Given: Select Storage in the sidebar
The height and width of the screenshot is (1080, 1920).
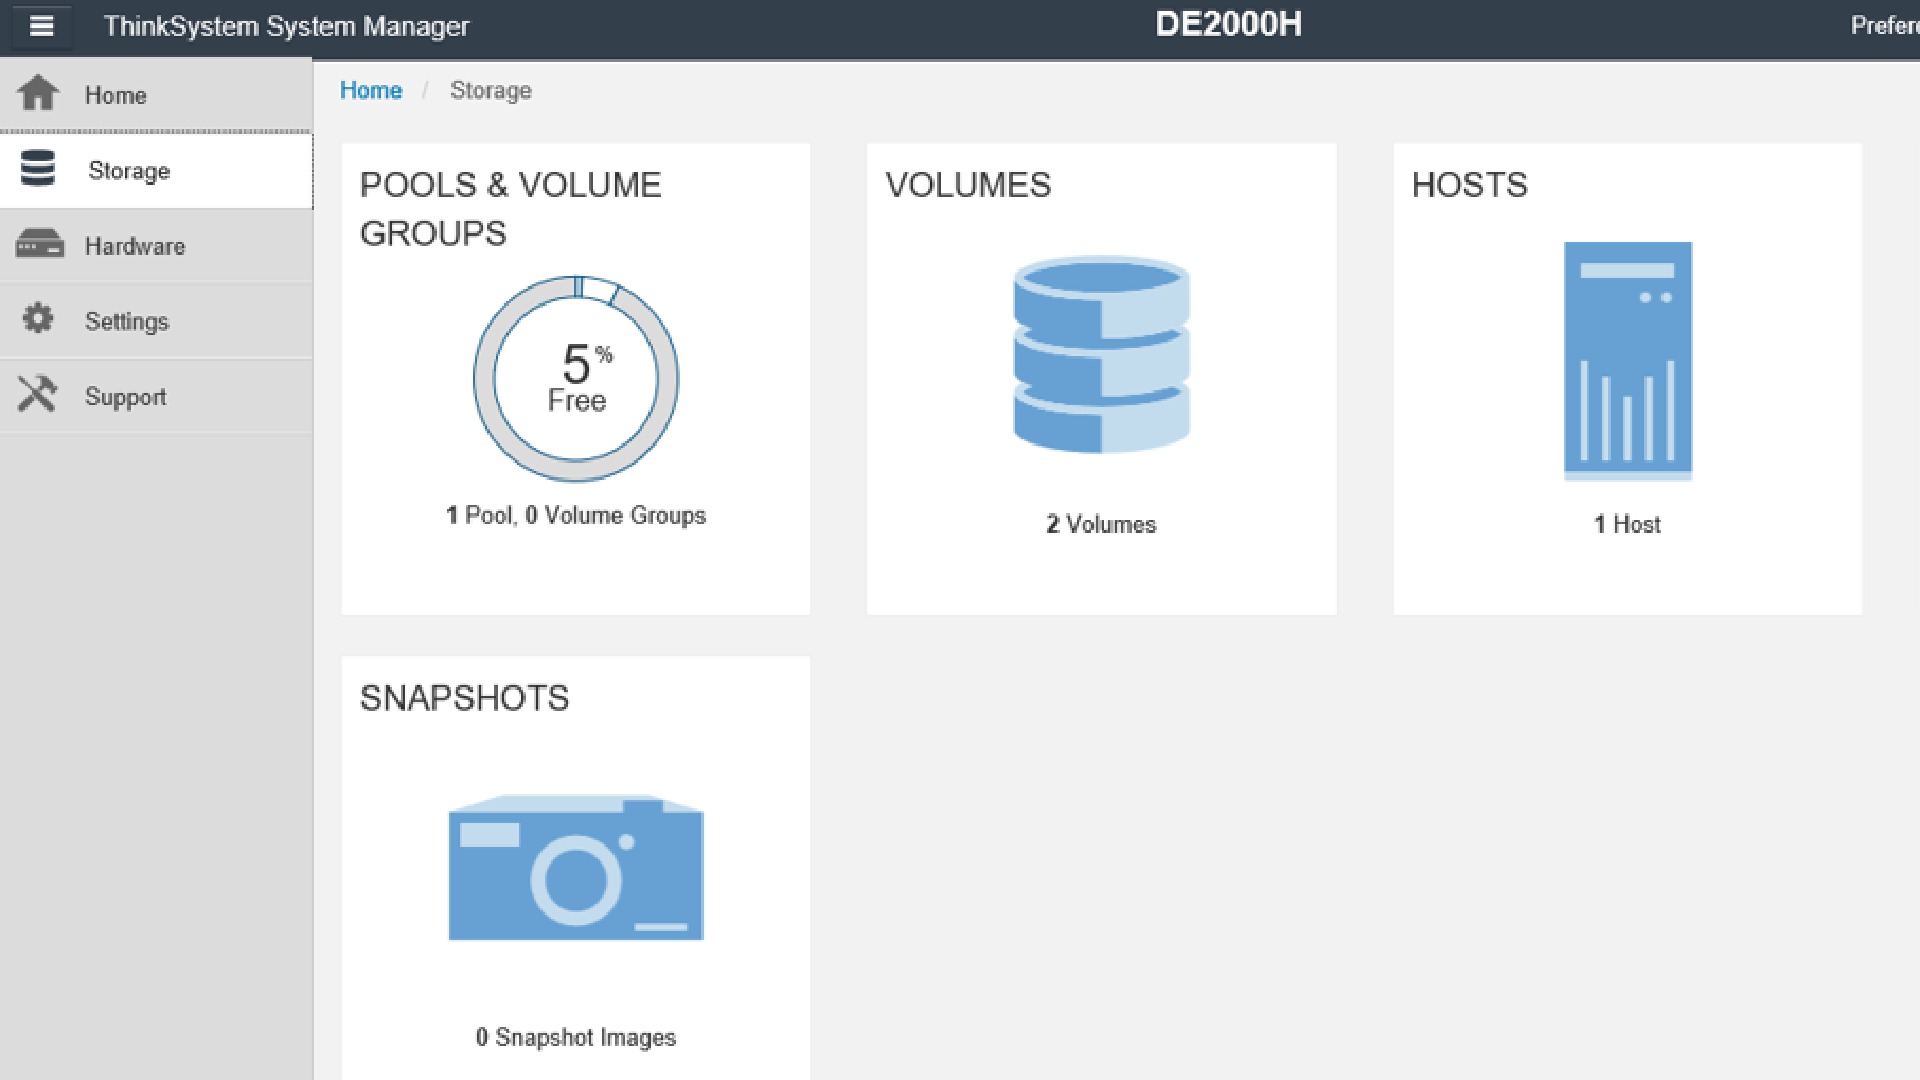Looking at the screenshot, I should tap(156, 171).
